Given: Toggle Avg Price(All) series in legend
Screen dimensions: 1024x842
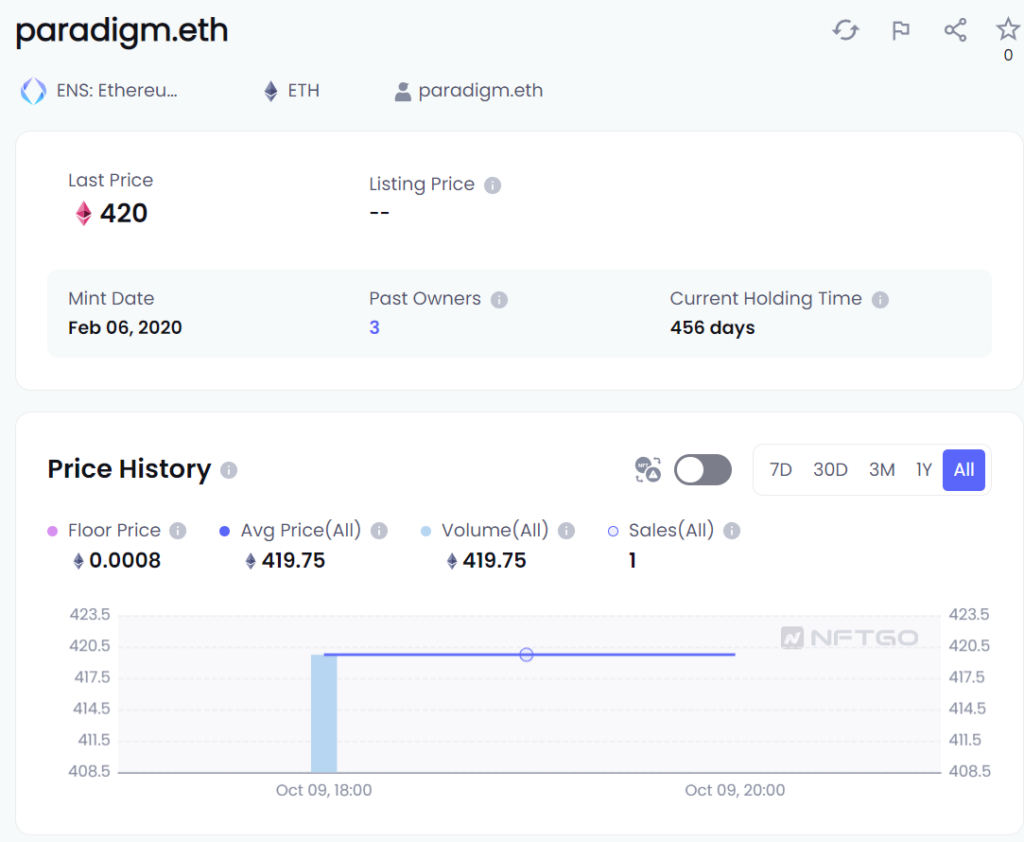Looking at the screenshot, I should (x=290, y=530).
